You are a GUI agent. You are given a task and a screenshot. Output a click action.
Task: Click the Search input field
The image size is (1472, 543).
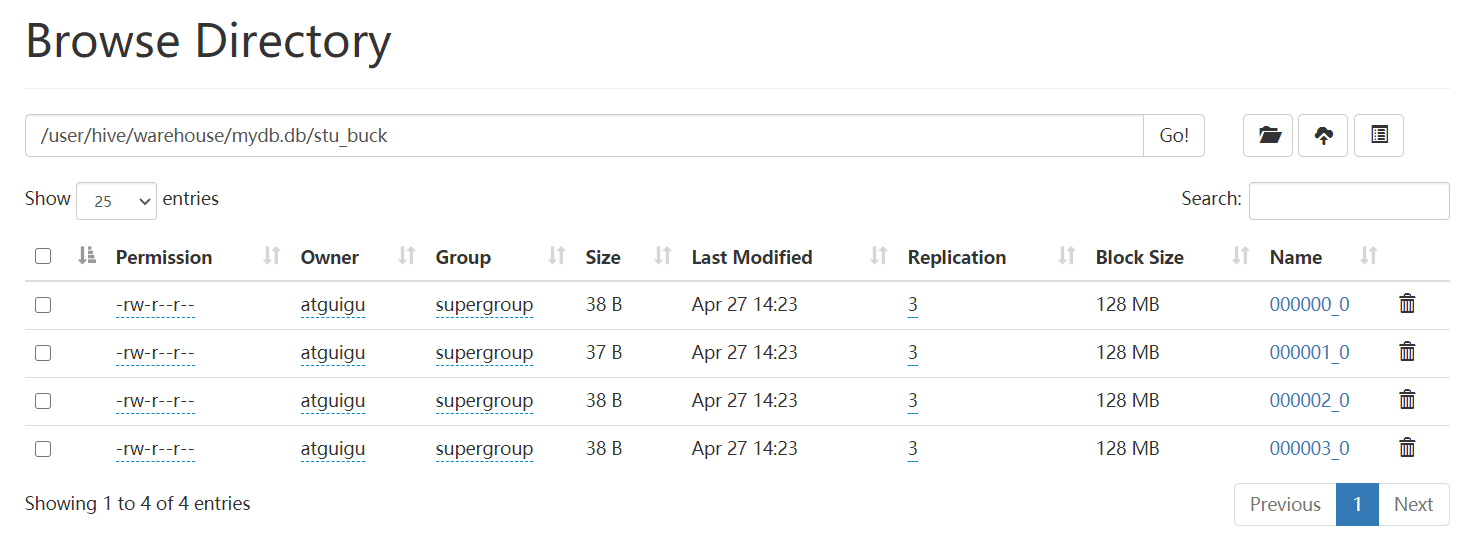coord(1349,201)
